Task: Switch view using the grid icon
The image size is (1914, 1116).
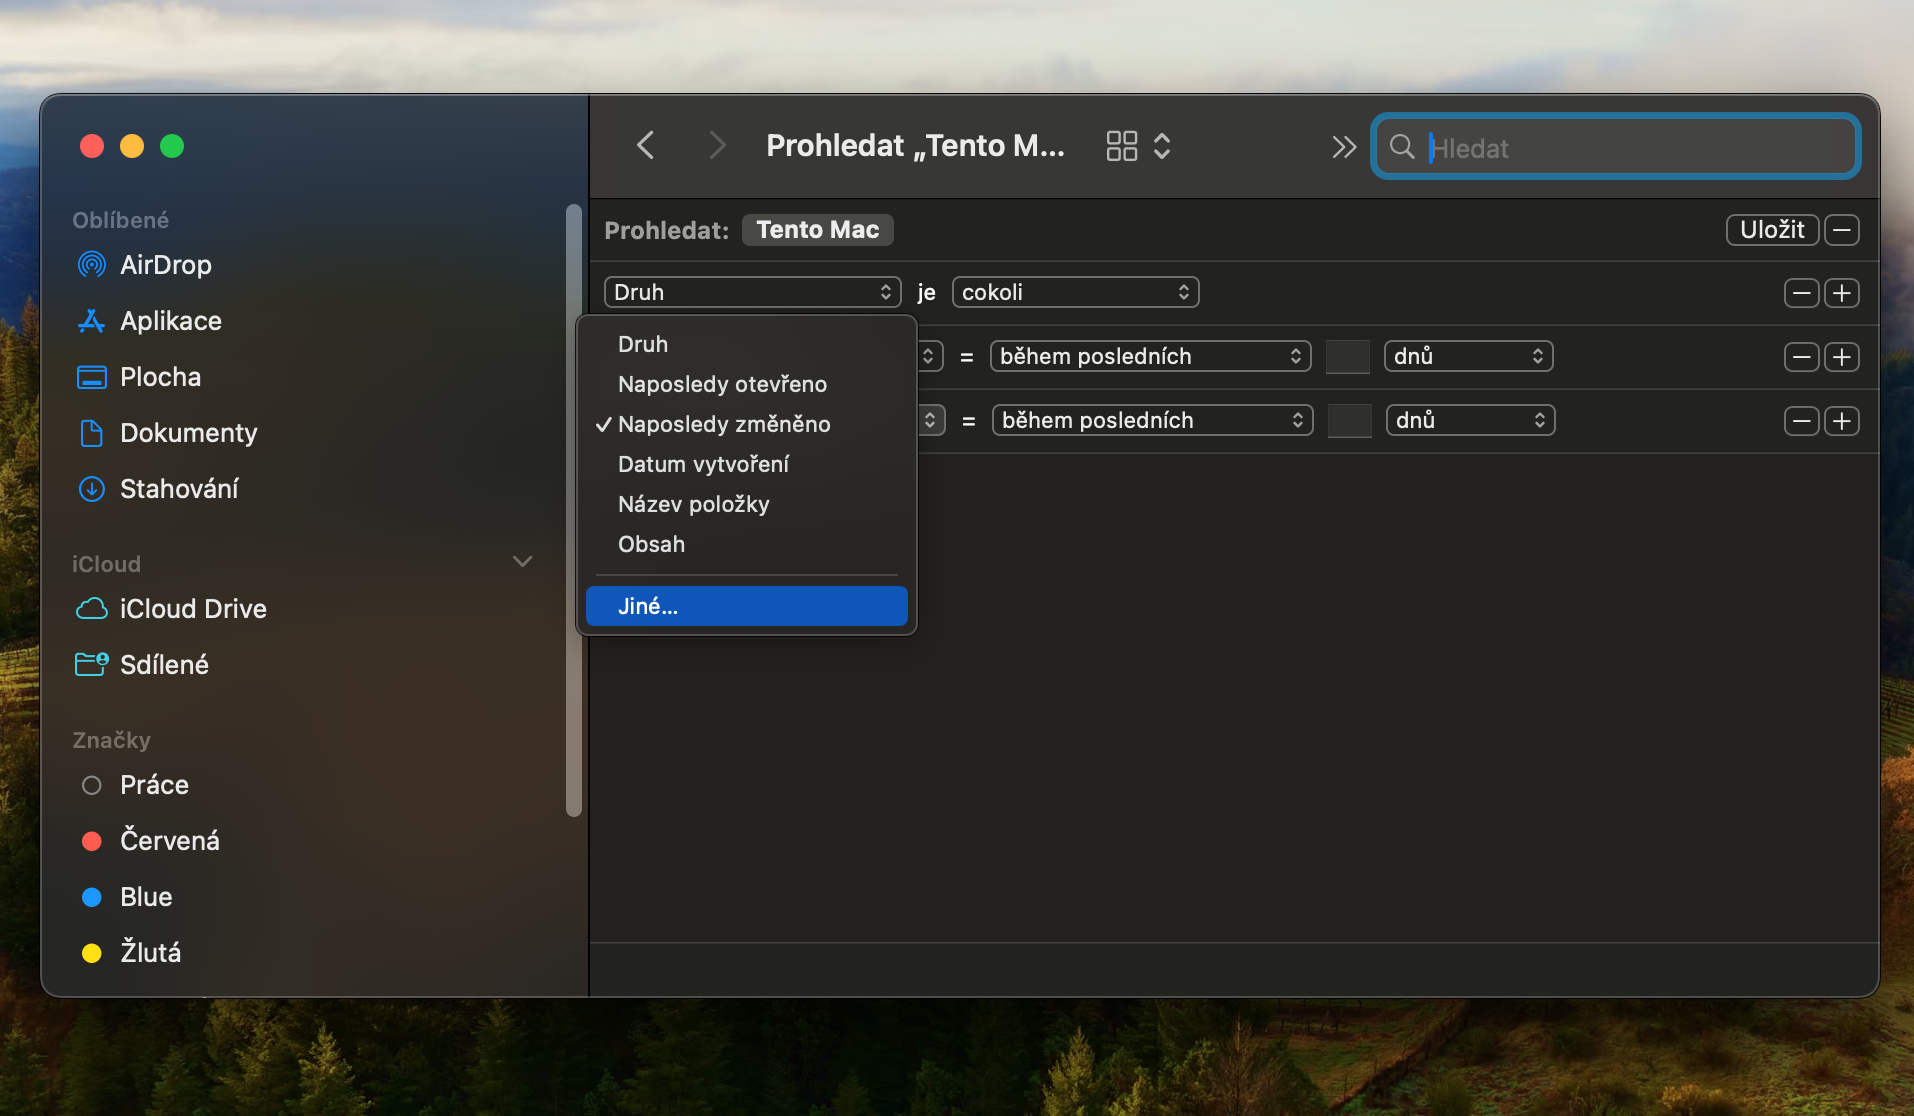Action: (1122, 146)
